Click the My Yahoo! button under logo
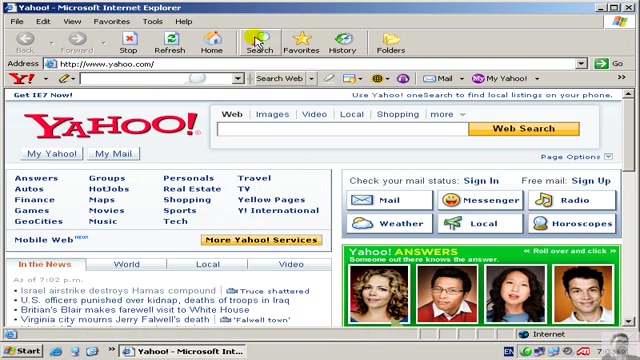The height and width of the screenshot is (360, 640). point(52,154)
